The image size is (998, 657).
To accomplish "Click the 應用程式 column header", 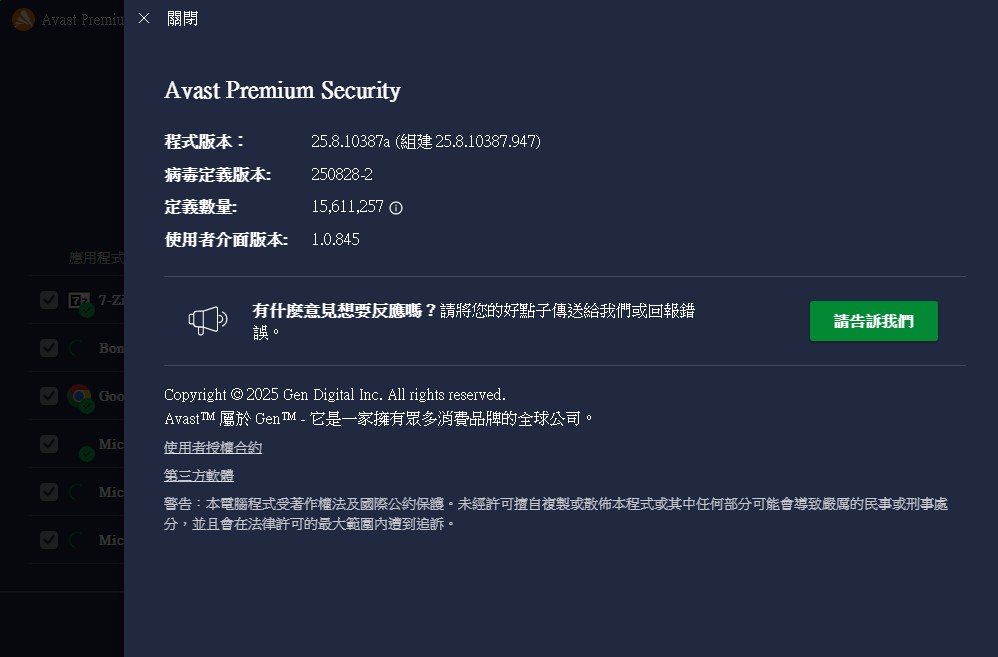I will click(x=96, y=258).
